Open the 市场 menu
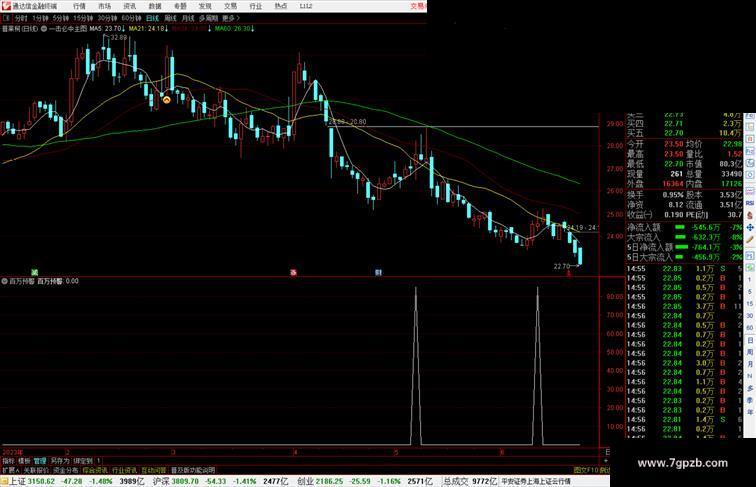756x487 pixels. tap(105, 6)
